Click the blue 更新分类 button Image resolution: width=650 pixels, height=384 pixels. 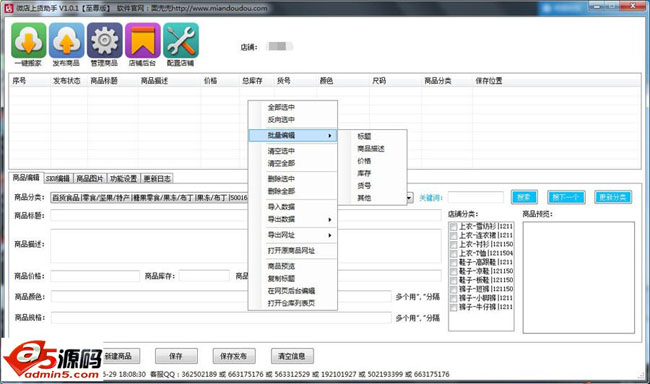[613, 197]
